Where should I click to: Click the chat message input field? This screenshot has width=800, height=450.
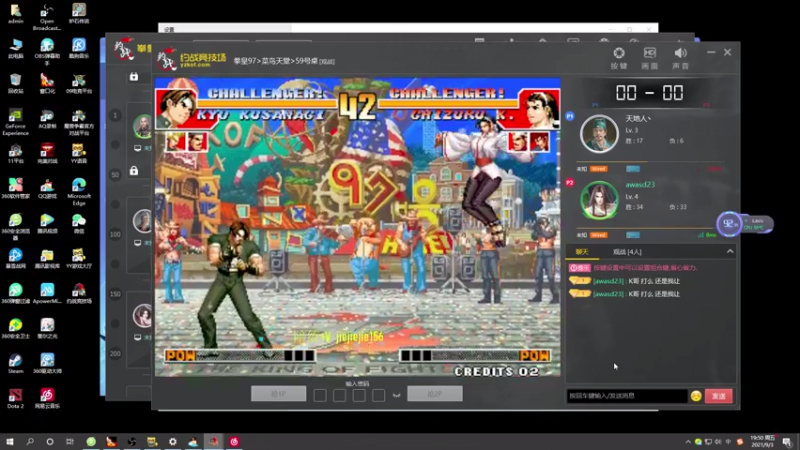[x=627, y=396]
